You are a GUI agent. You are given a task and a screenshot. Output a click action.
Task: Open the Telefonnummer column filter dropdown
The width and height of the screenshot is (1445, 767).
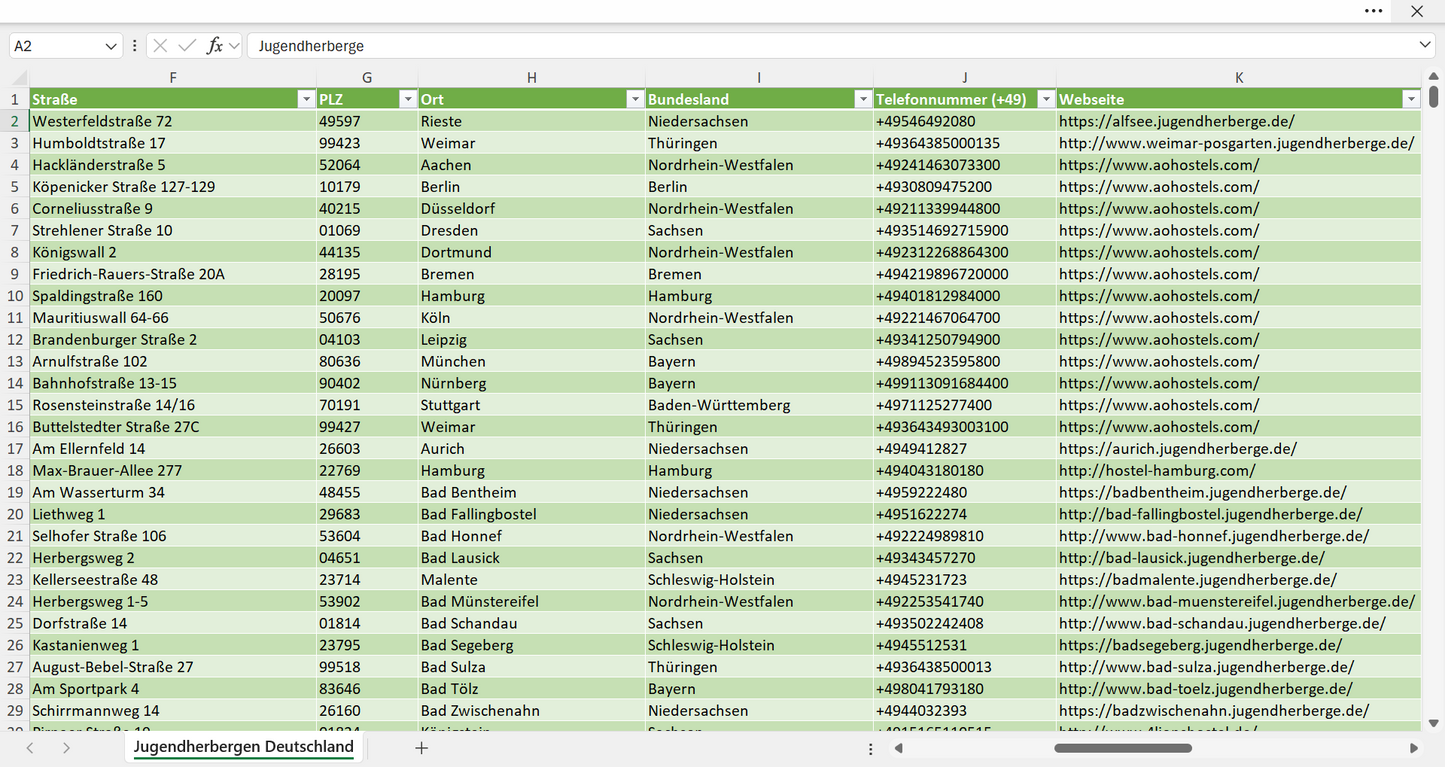point(1045,99)
